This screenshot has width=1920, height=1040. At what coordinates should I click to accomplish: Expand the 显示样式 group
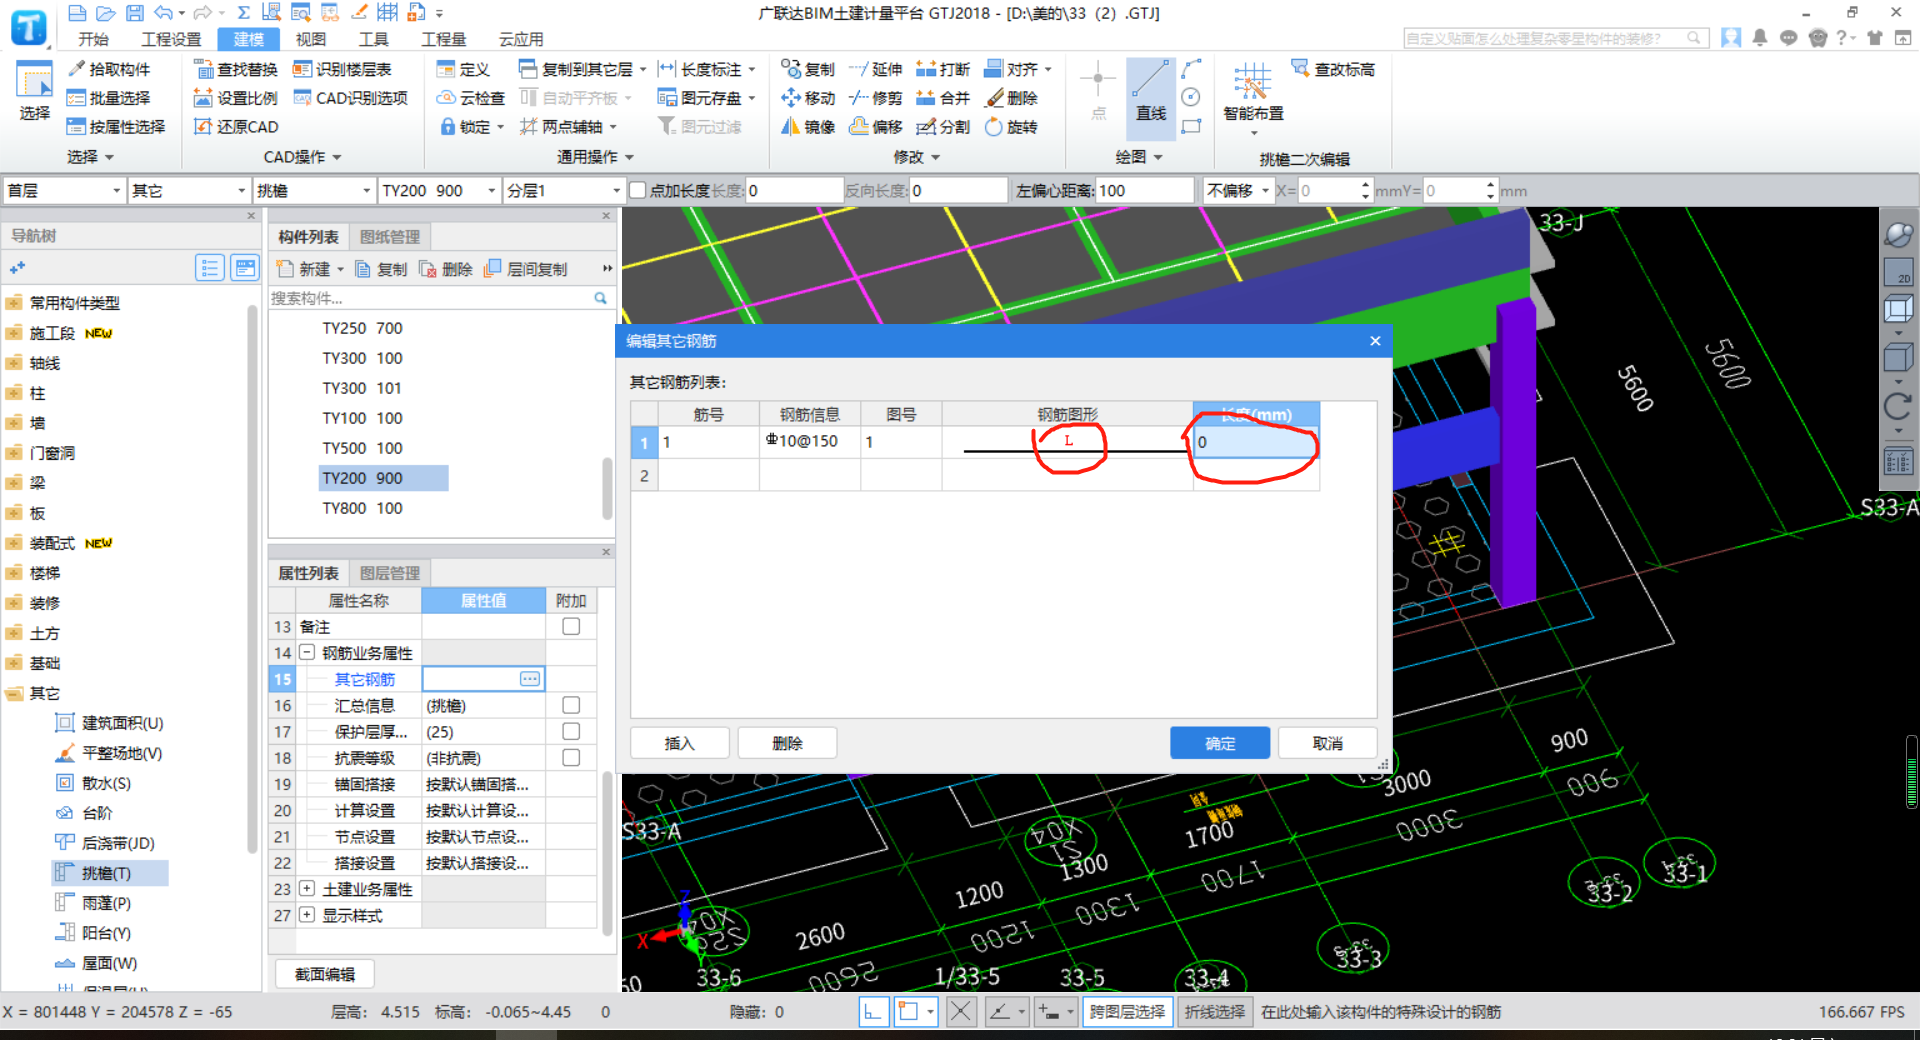tap(307, 914)
